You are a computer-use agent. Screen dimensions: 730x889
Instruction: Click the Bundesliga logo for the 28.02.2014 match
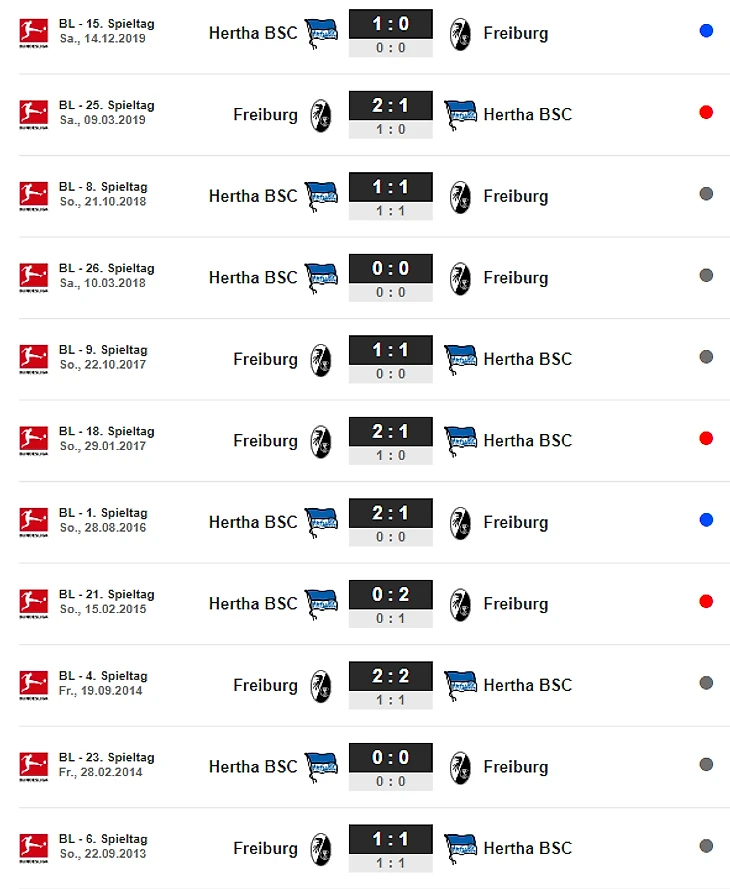(33, 767)
